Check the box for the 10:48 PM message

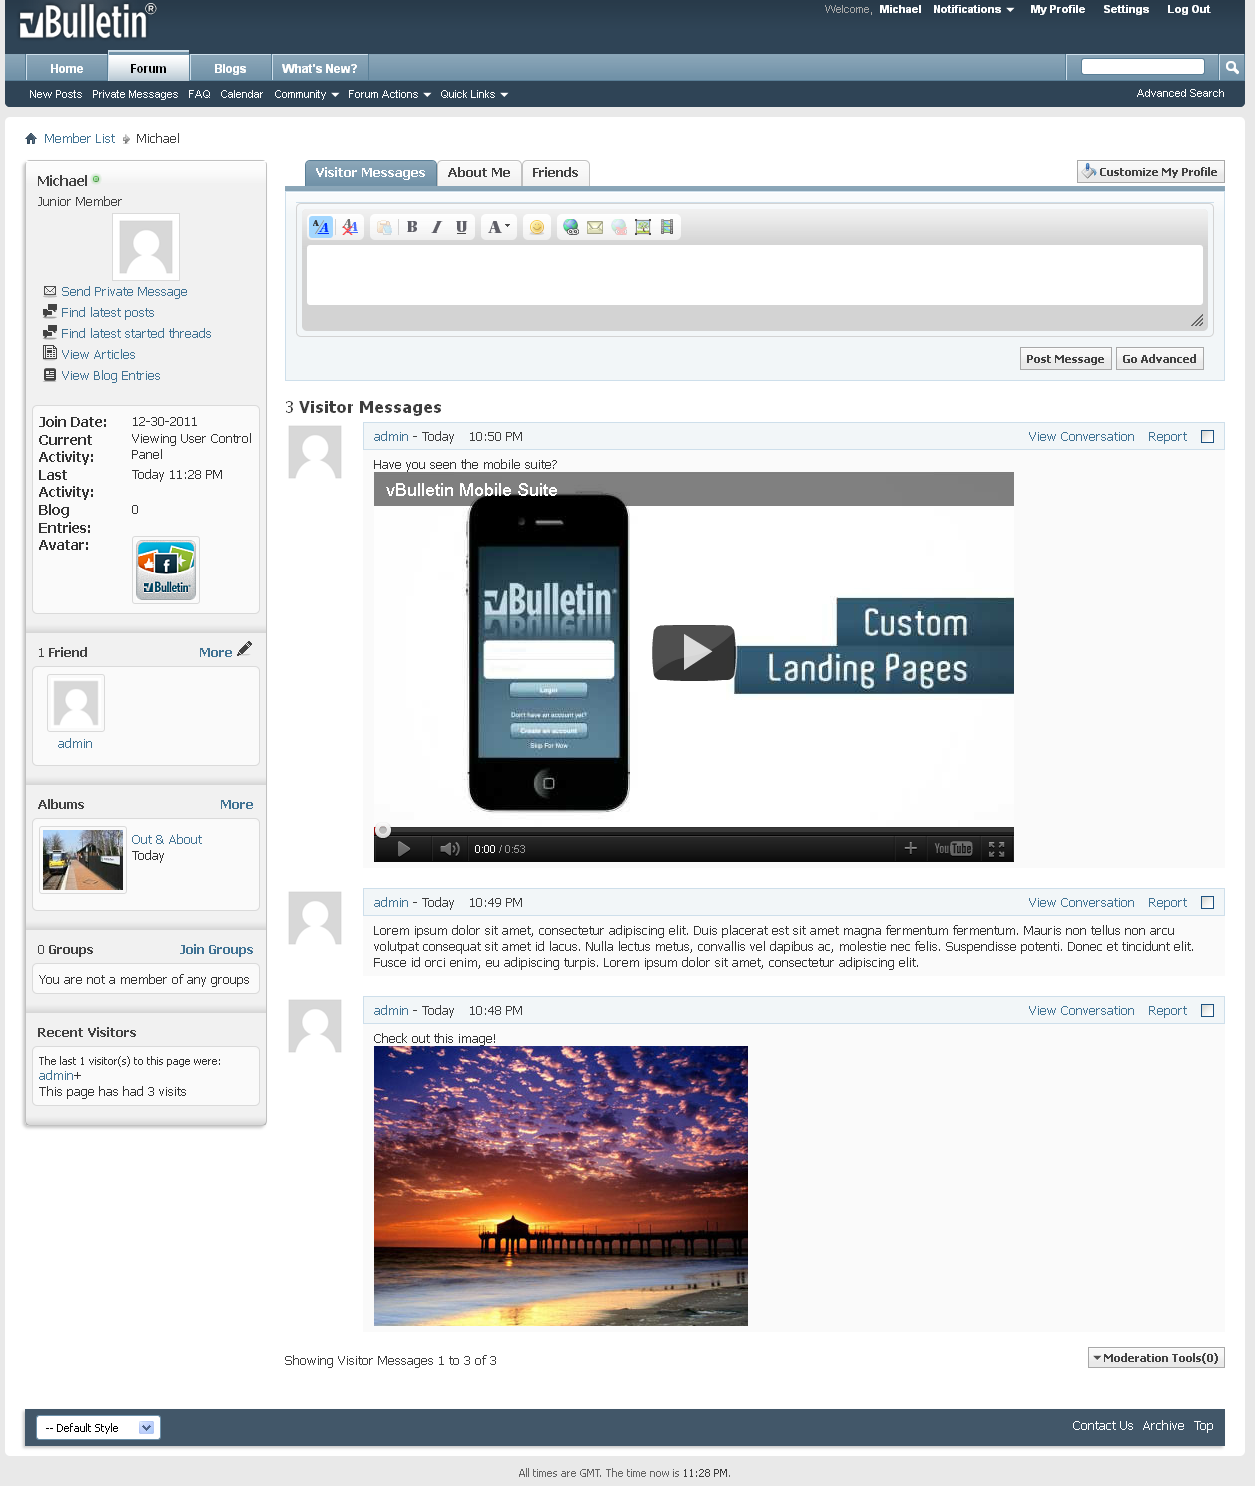(x=1207, y=1011)
